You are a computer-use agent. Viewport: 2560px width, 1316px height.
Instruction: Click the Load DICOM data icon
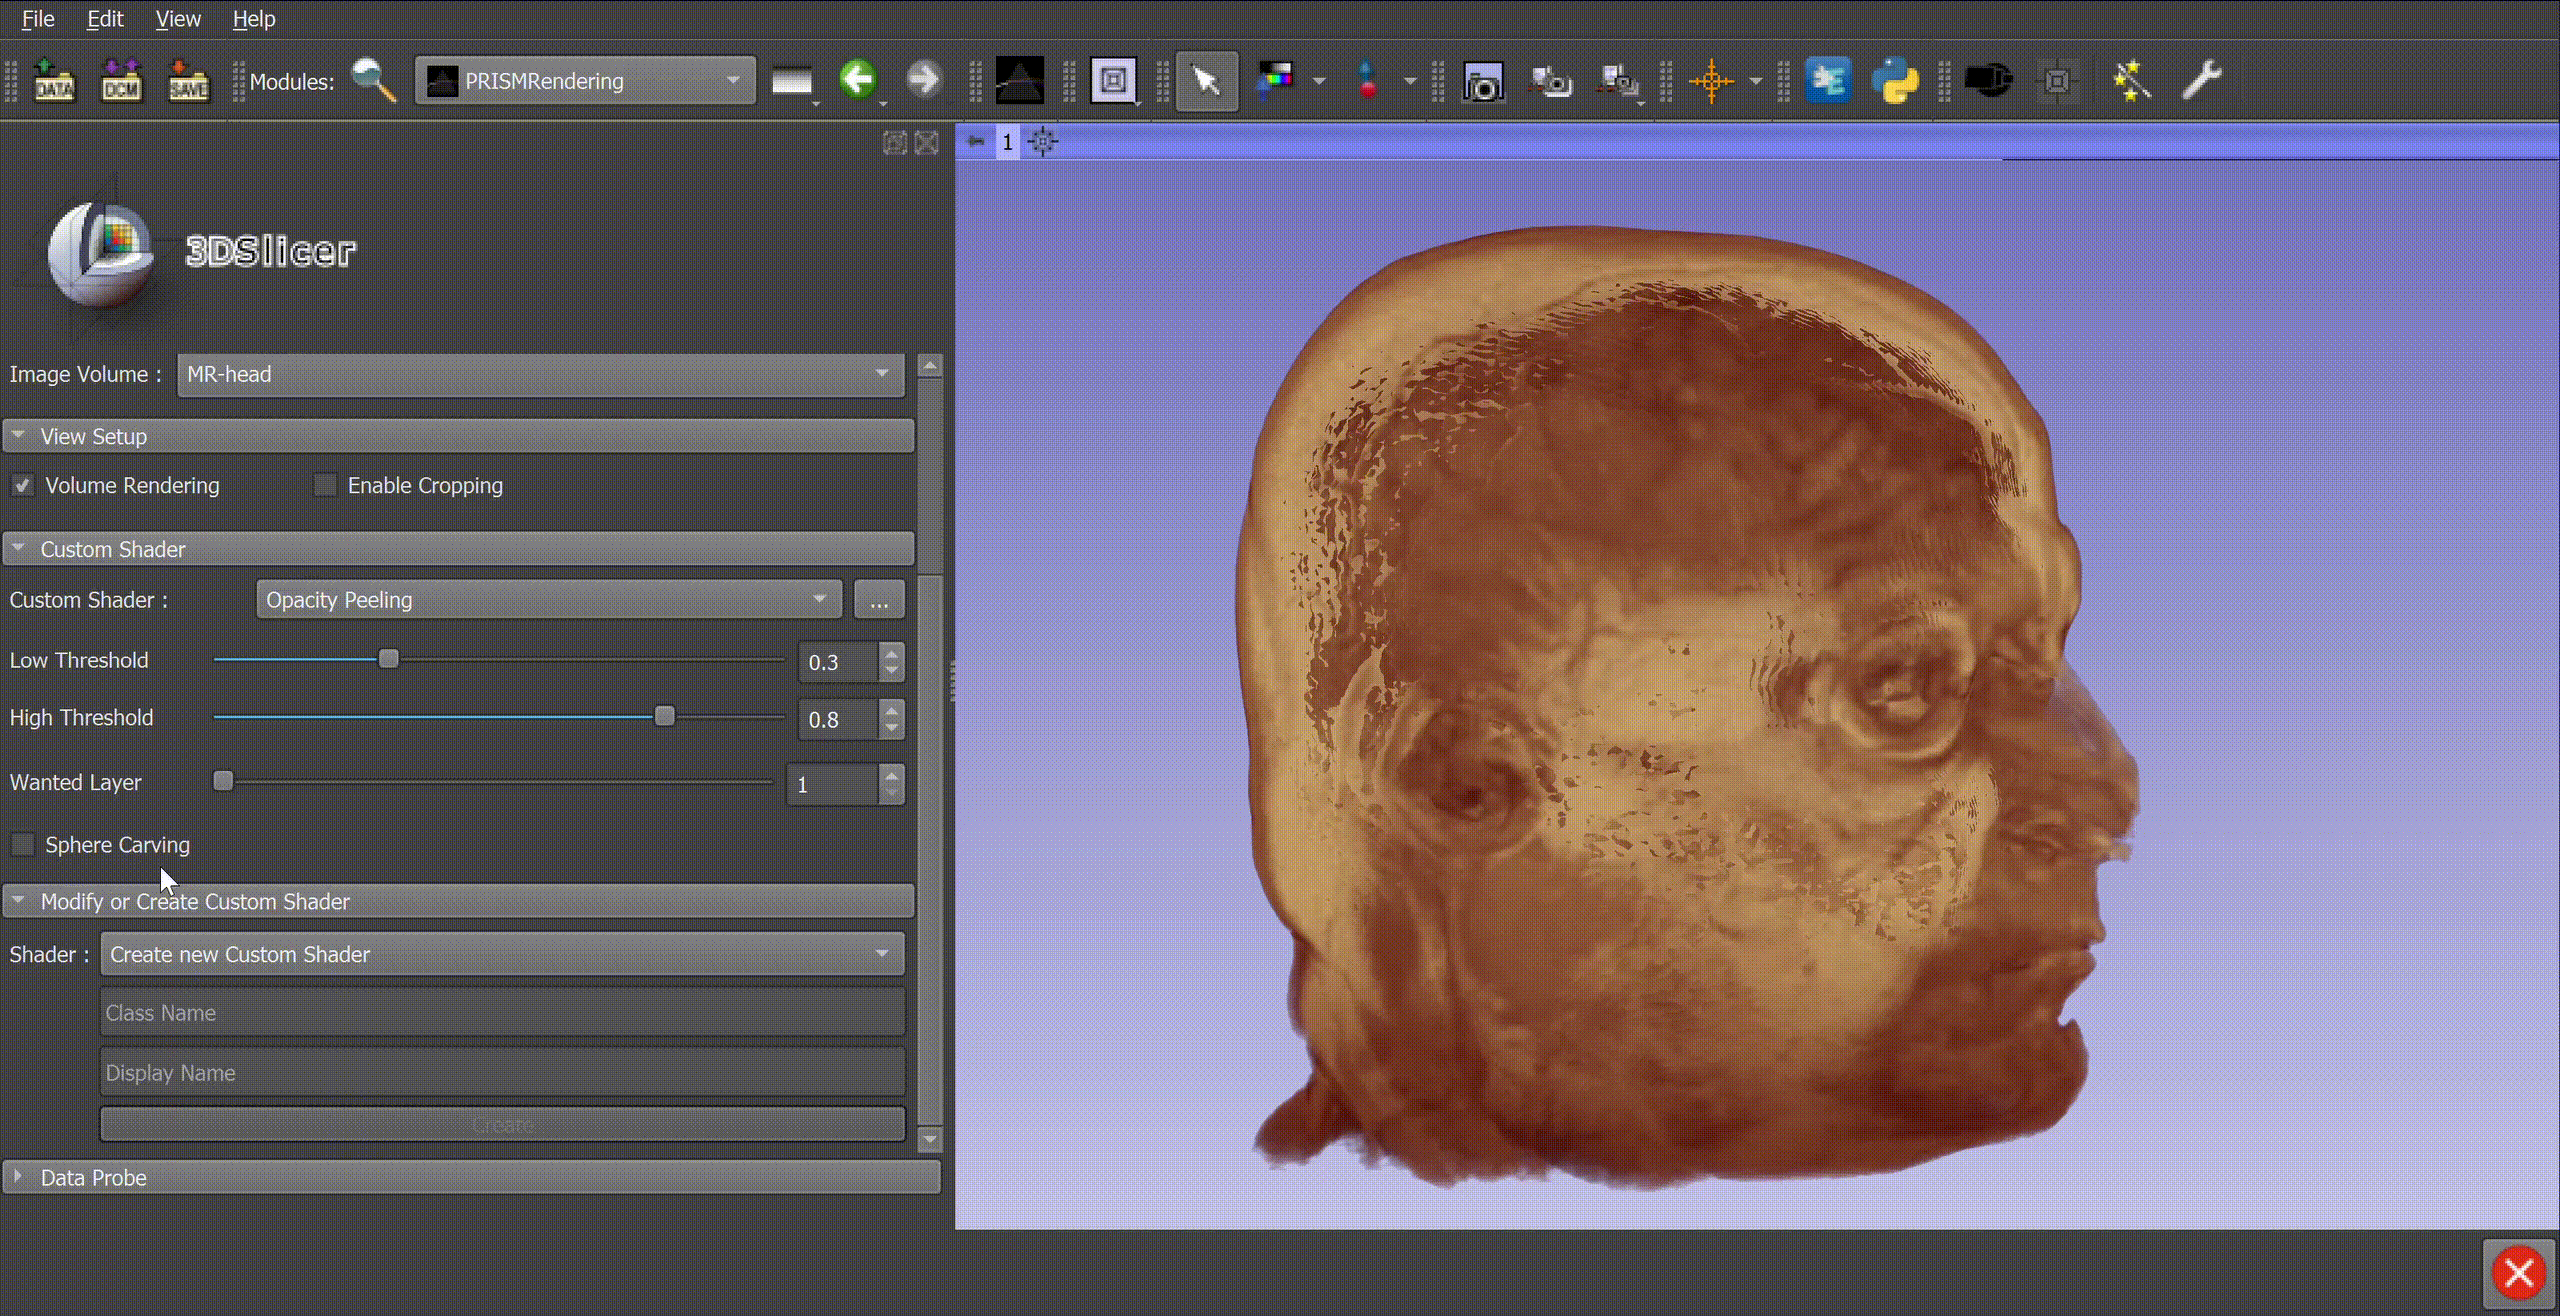tap(121, 81)
